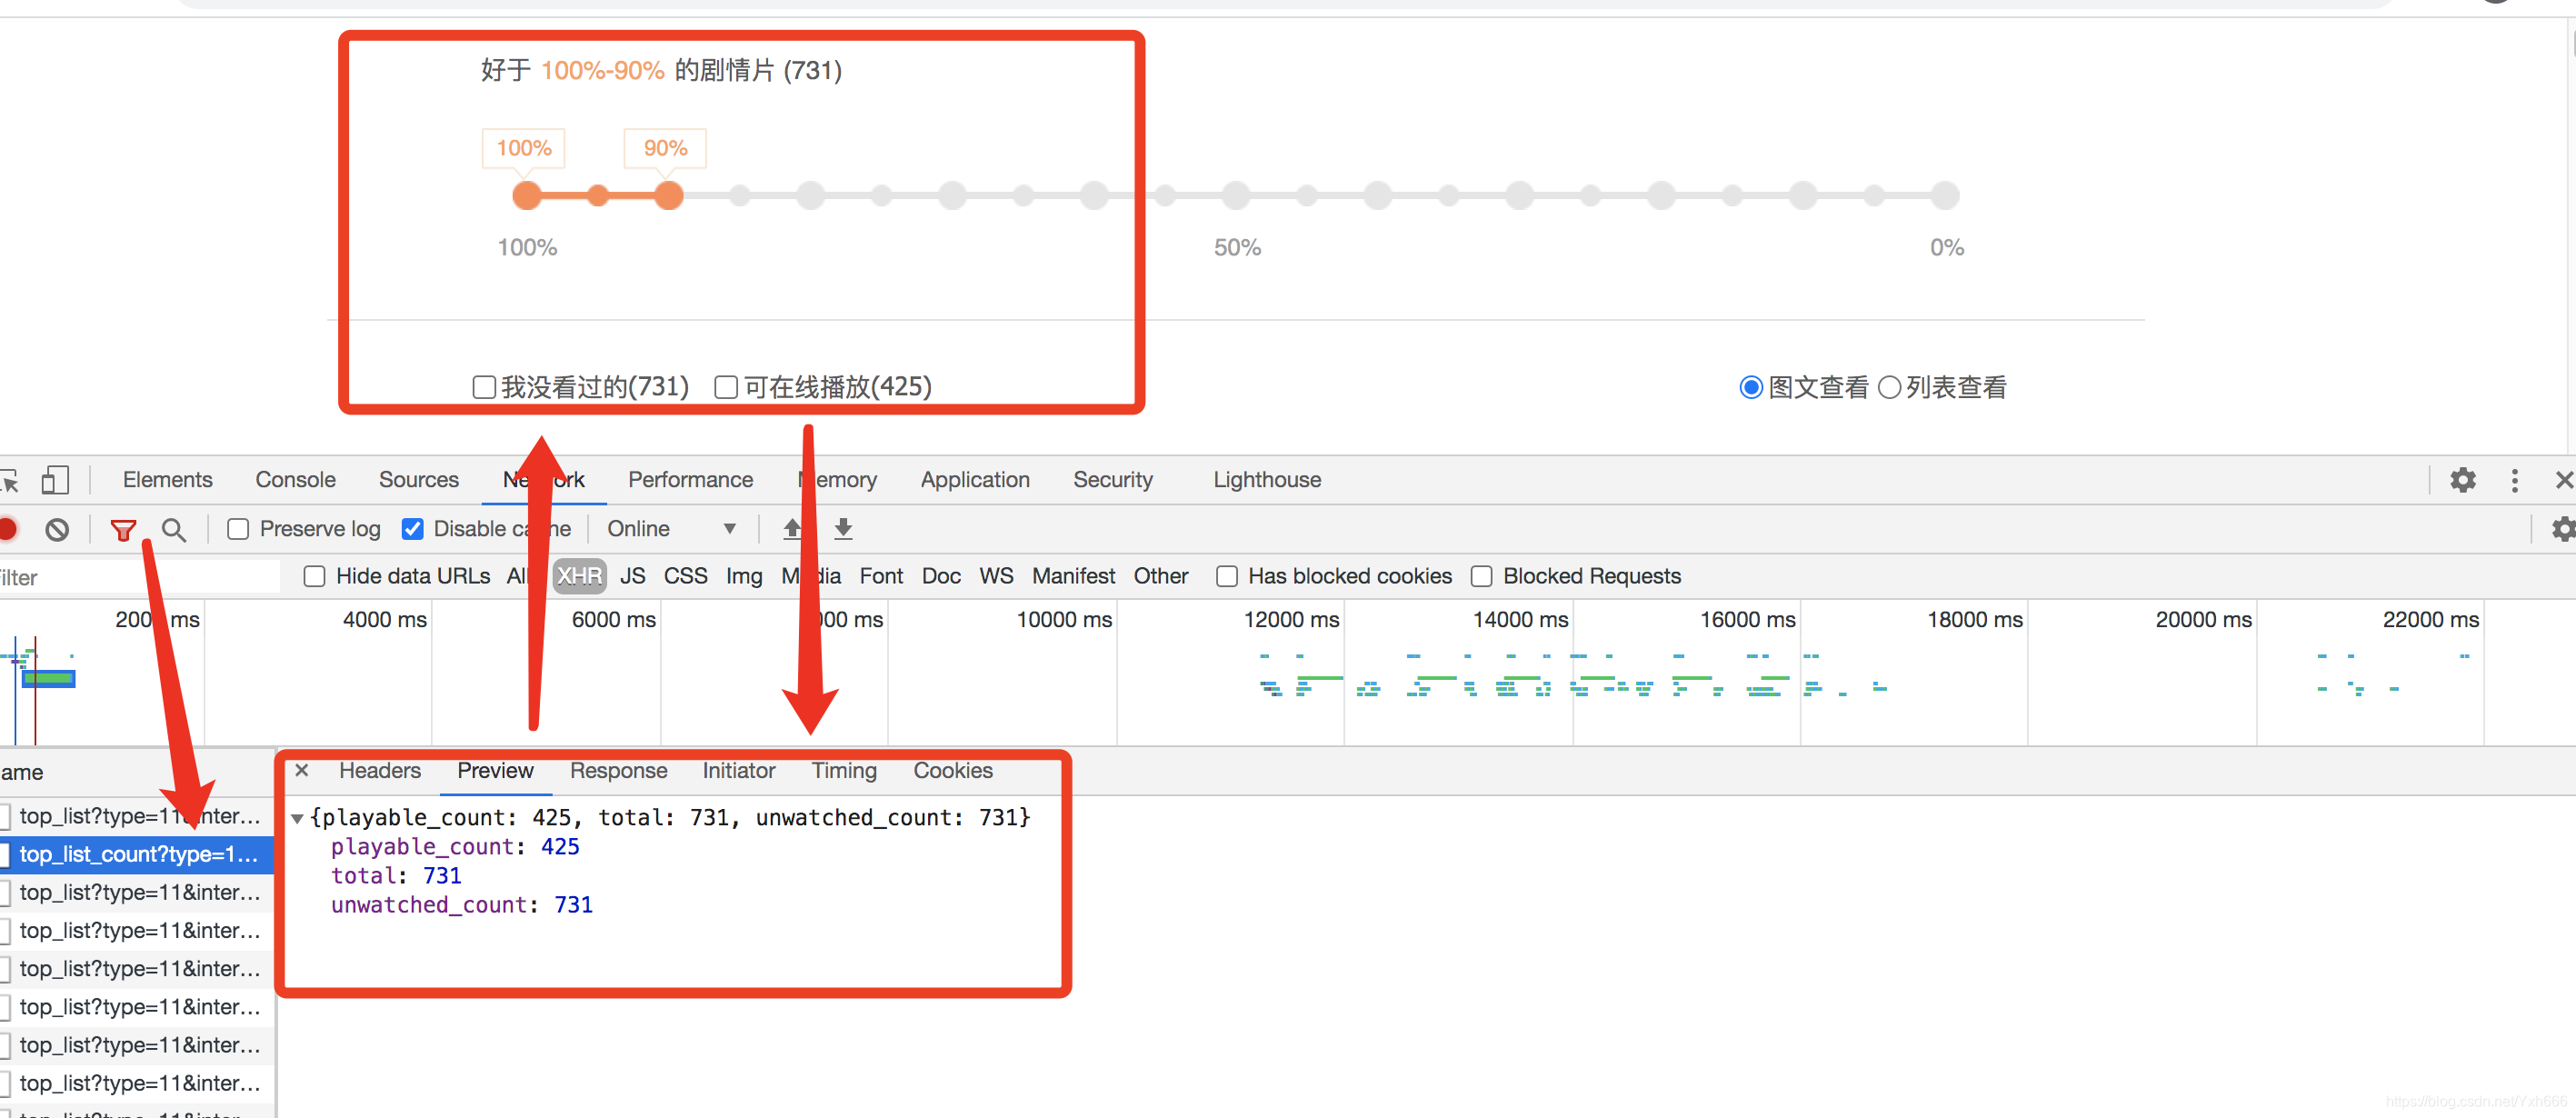The height and width of the screenshot is (1118, 2576).
Task: Open the Console tab
Action: tap(295, 480)
